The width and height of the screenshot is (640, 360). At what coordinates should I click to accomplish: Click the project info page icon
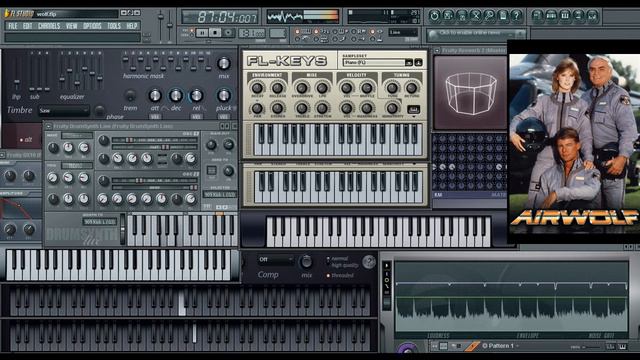point(503,16)
